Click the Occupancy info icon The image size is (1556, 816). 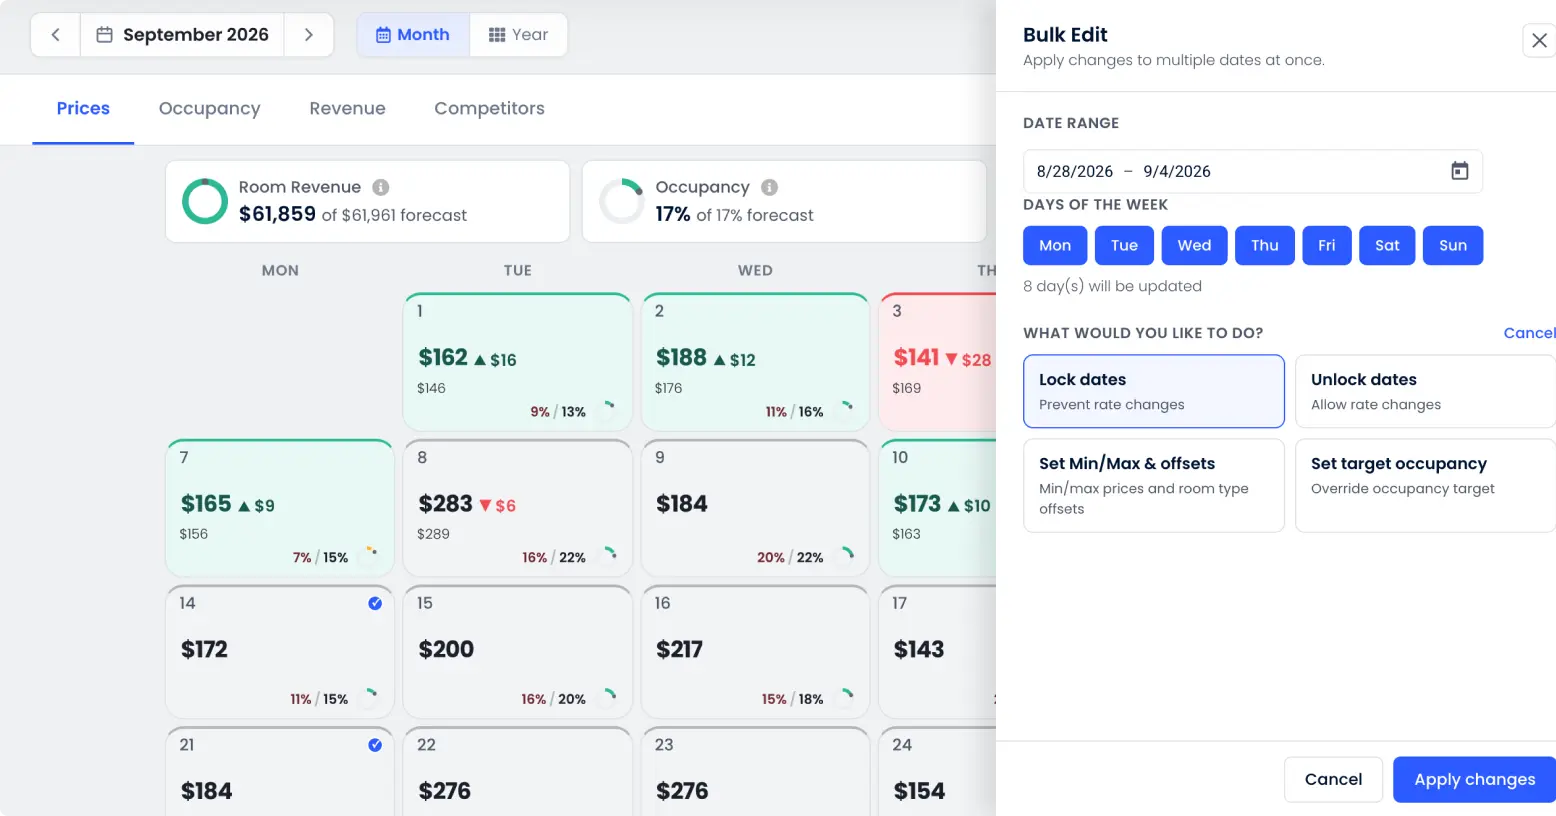769,187
